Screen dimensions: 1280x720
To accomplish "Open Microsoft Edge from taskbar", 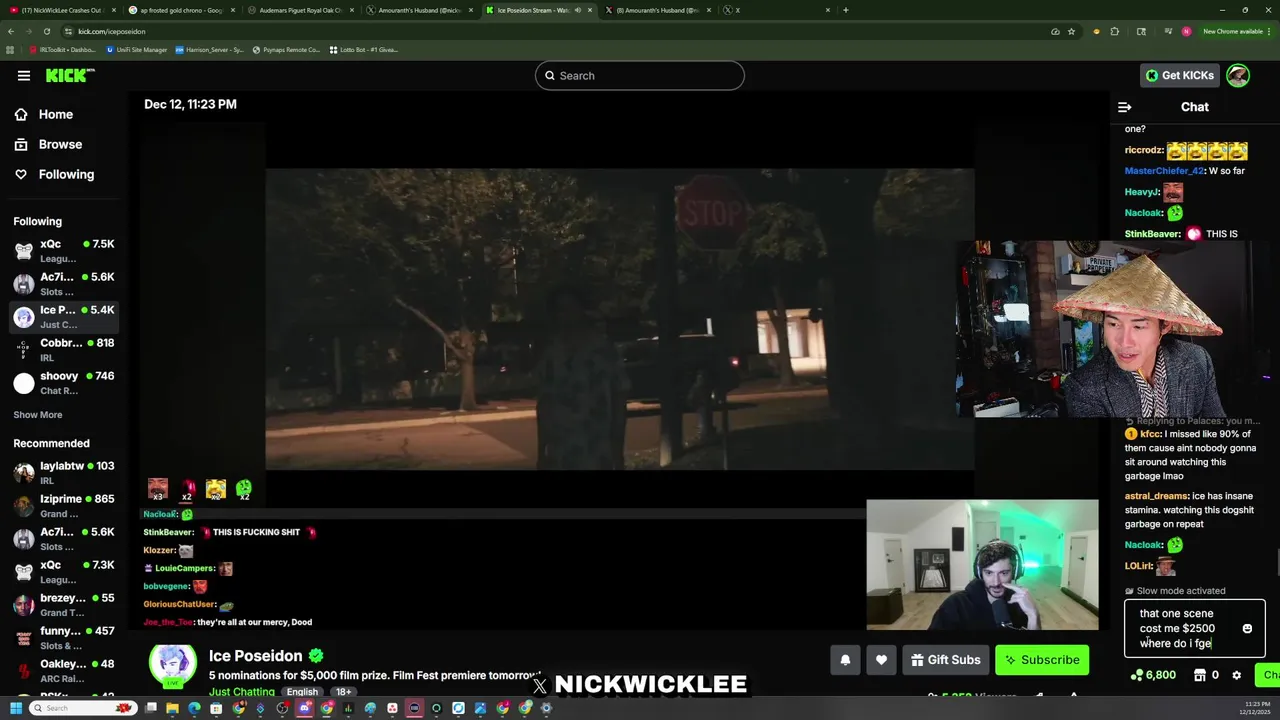I will tap(194, 708).
